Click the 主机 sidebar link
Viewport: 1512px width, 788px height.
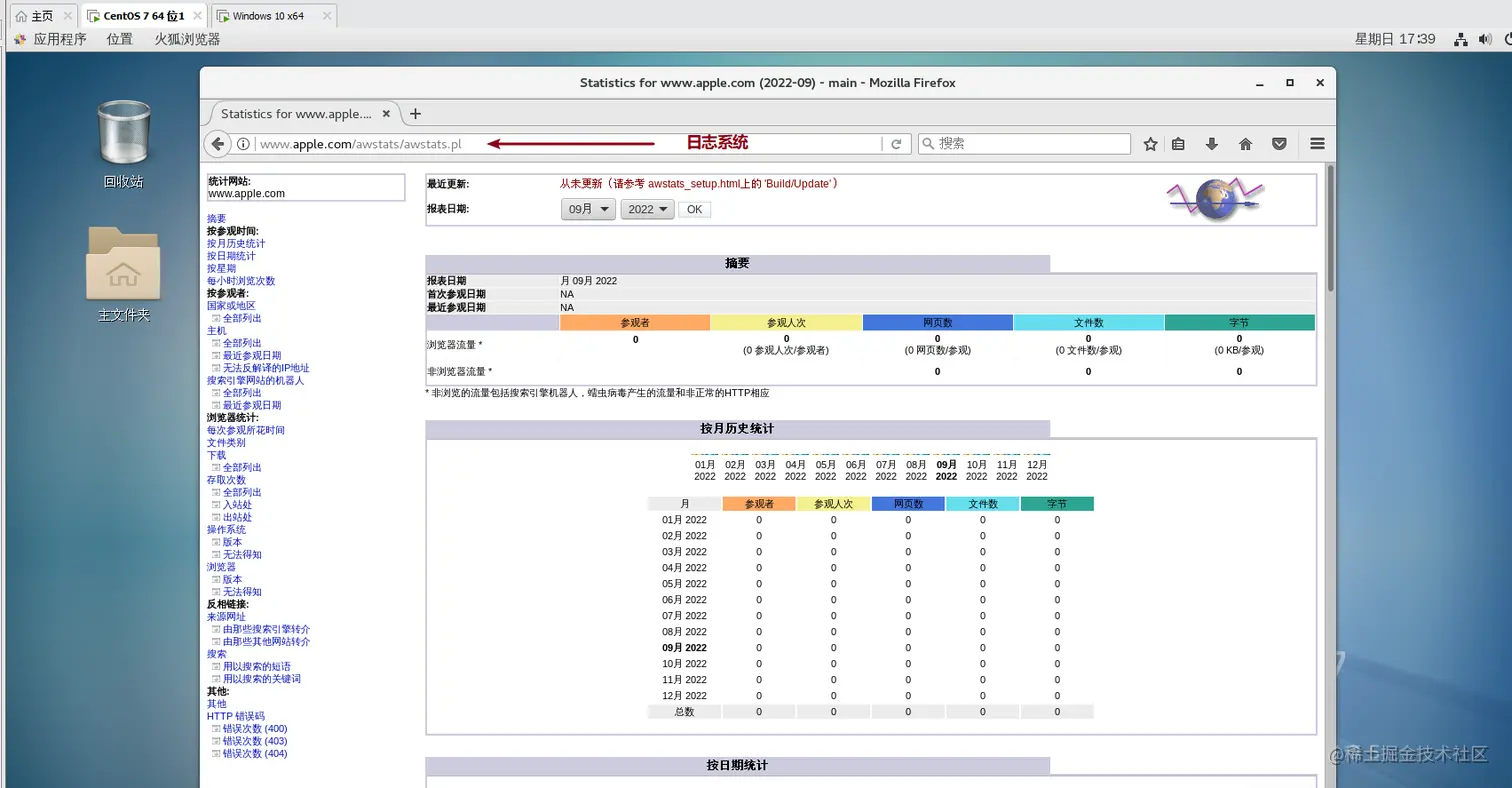[216, 331]
